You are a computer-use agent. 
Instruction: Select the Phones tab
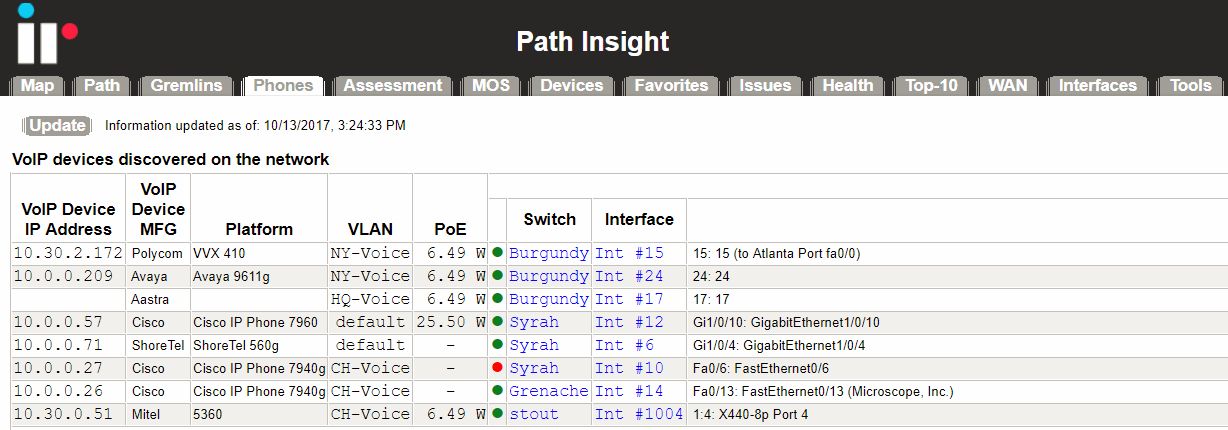pyautogui.click(x=284, y=86)
